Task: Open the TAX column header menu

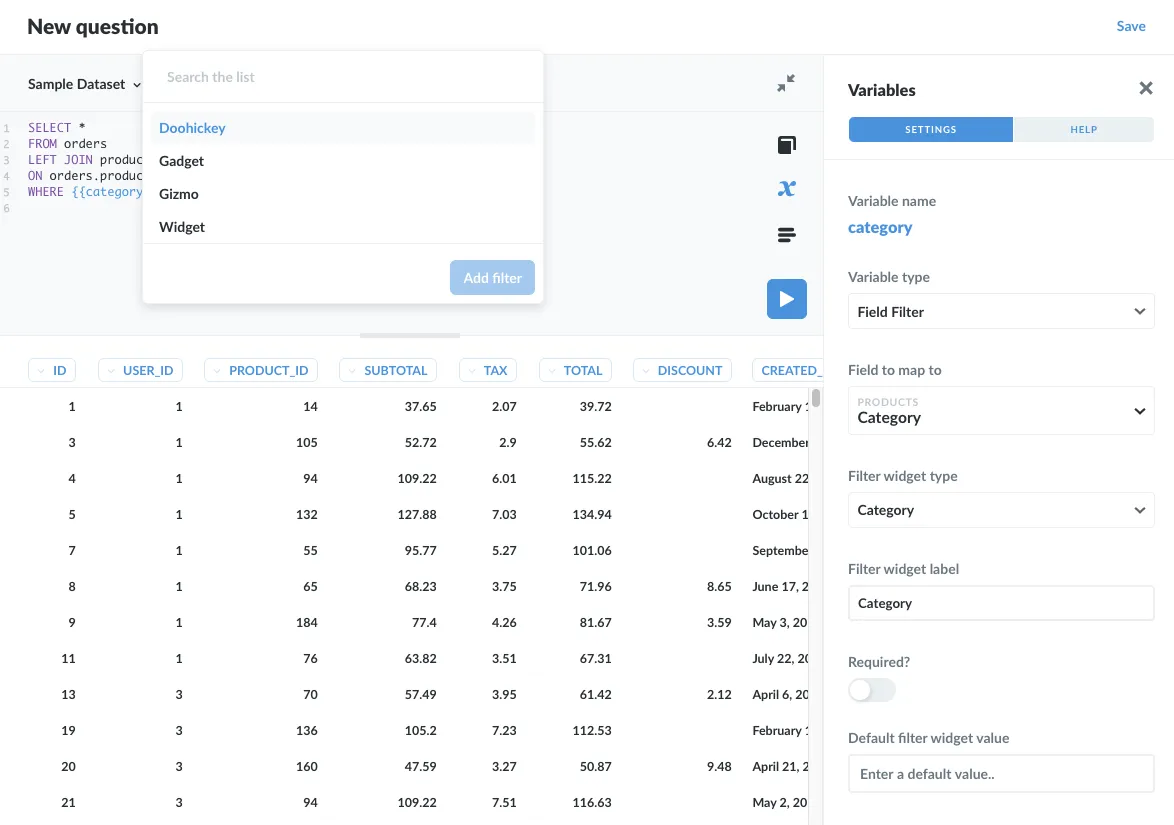Action: coord(488,371)
